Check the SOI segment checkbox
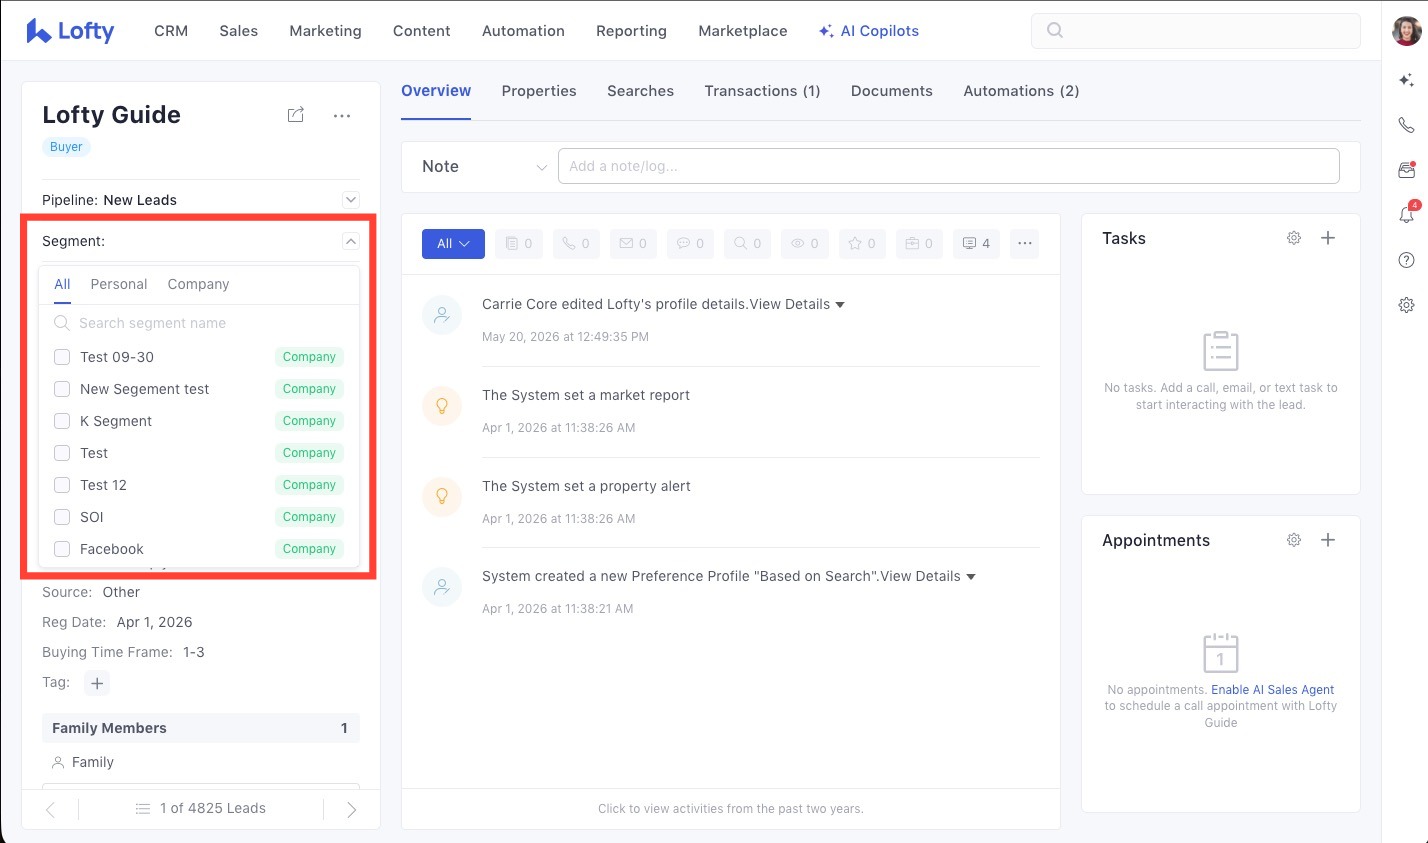The image size is (1428, 843). coord(62,517)
